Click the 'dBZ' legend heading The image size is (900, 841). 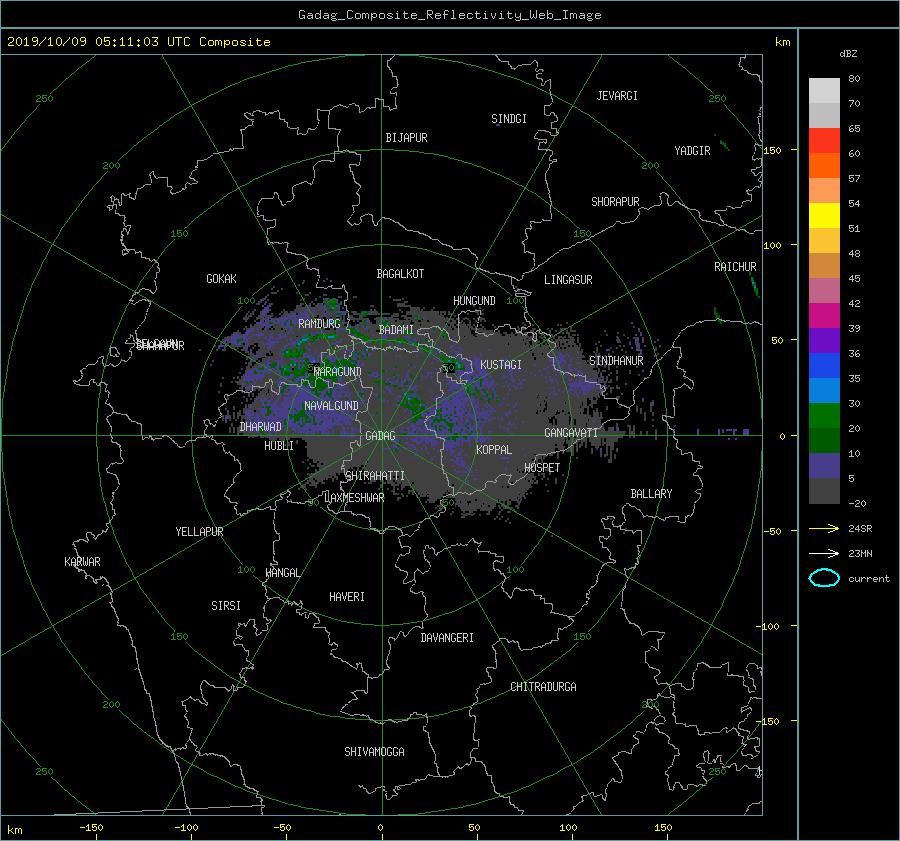[x=848, y=54]
